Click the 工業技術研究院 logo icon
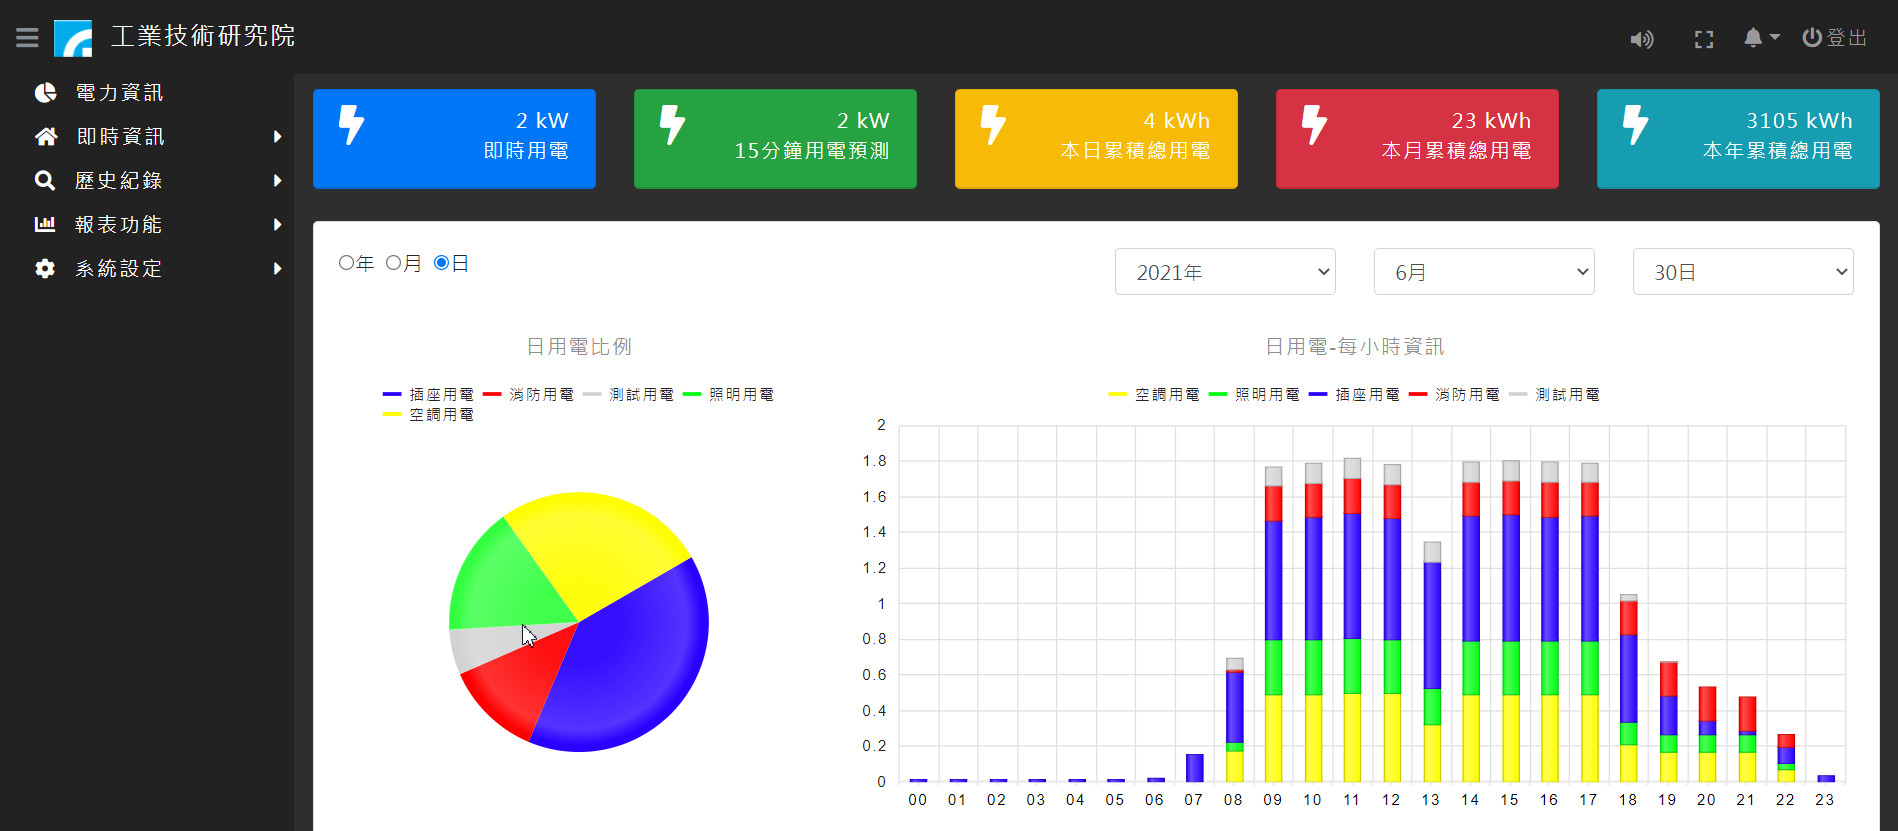This screenshot has height=831, width=1898. pyautogui.click(x=73, y=38)
